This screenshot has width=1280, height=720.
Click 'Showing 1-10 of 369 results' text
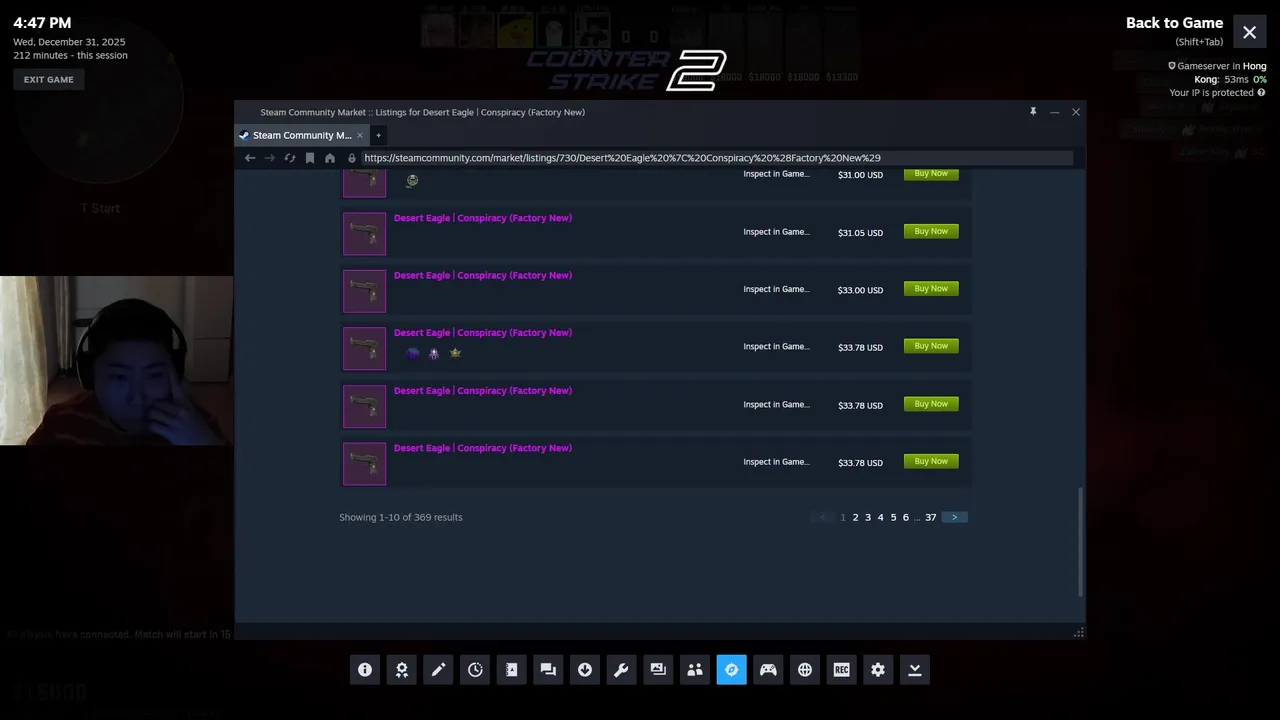point(401,517)
